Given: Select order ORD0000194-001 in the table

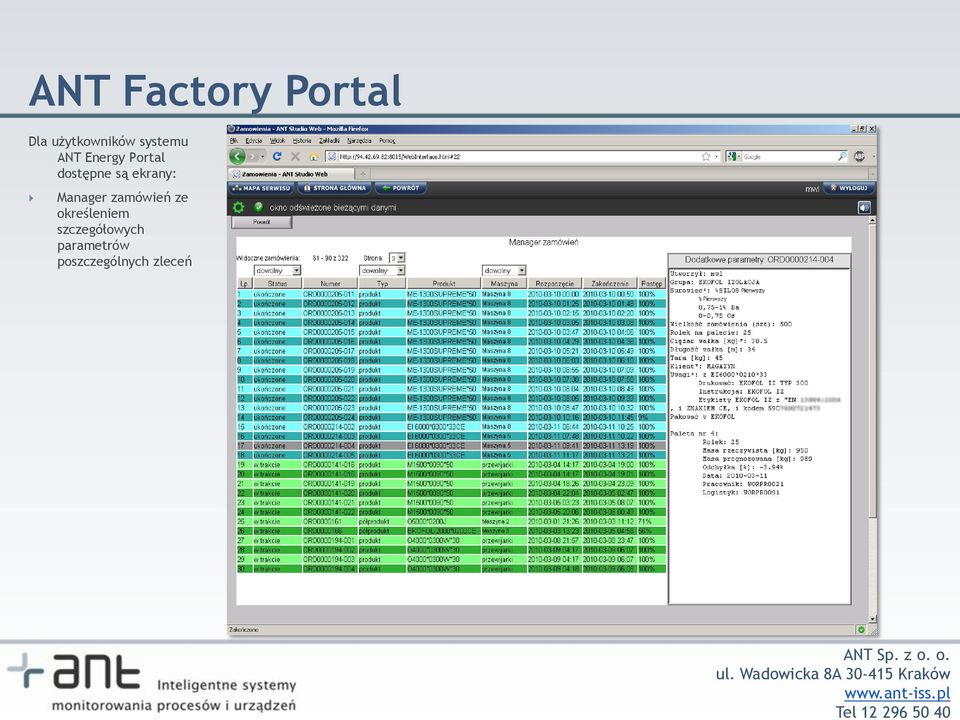Looking at the screenshot, I should click(451, 541).
